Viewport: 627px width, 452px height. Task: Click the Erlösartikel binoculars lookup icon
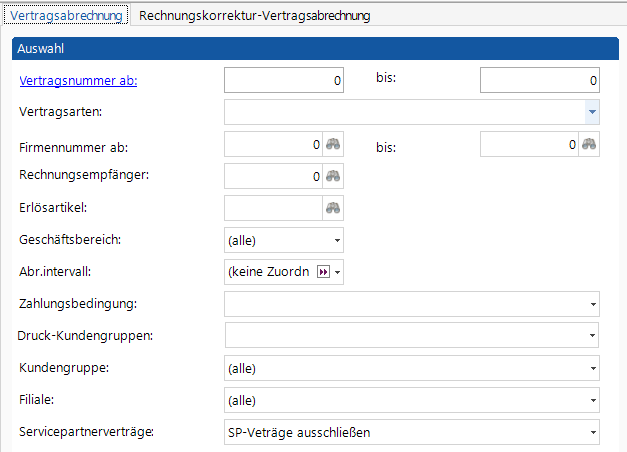click(x=333, y=208)
